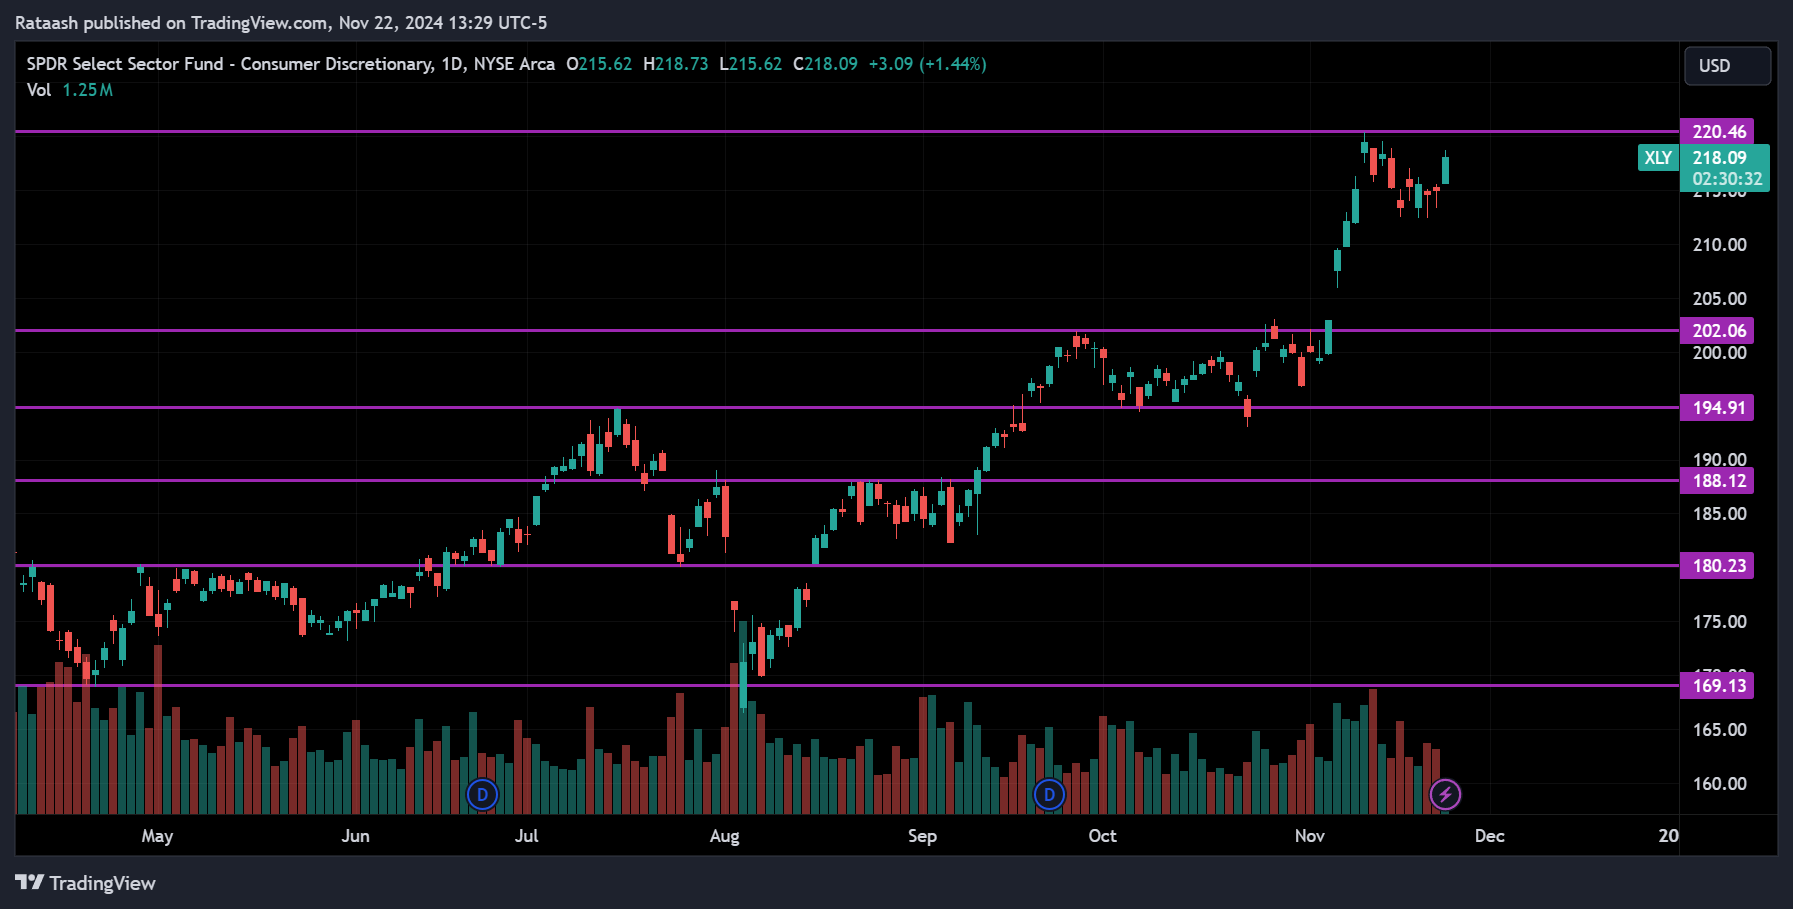Select the 202.06 horizontal line label
The width and height of the screenshot is (1793, 909).
click(x=1717, y=331)
